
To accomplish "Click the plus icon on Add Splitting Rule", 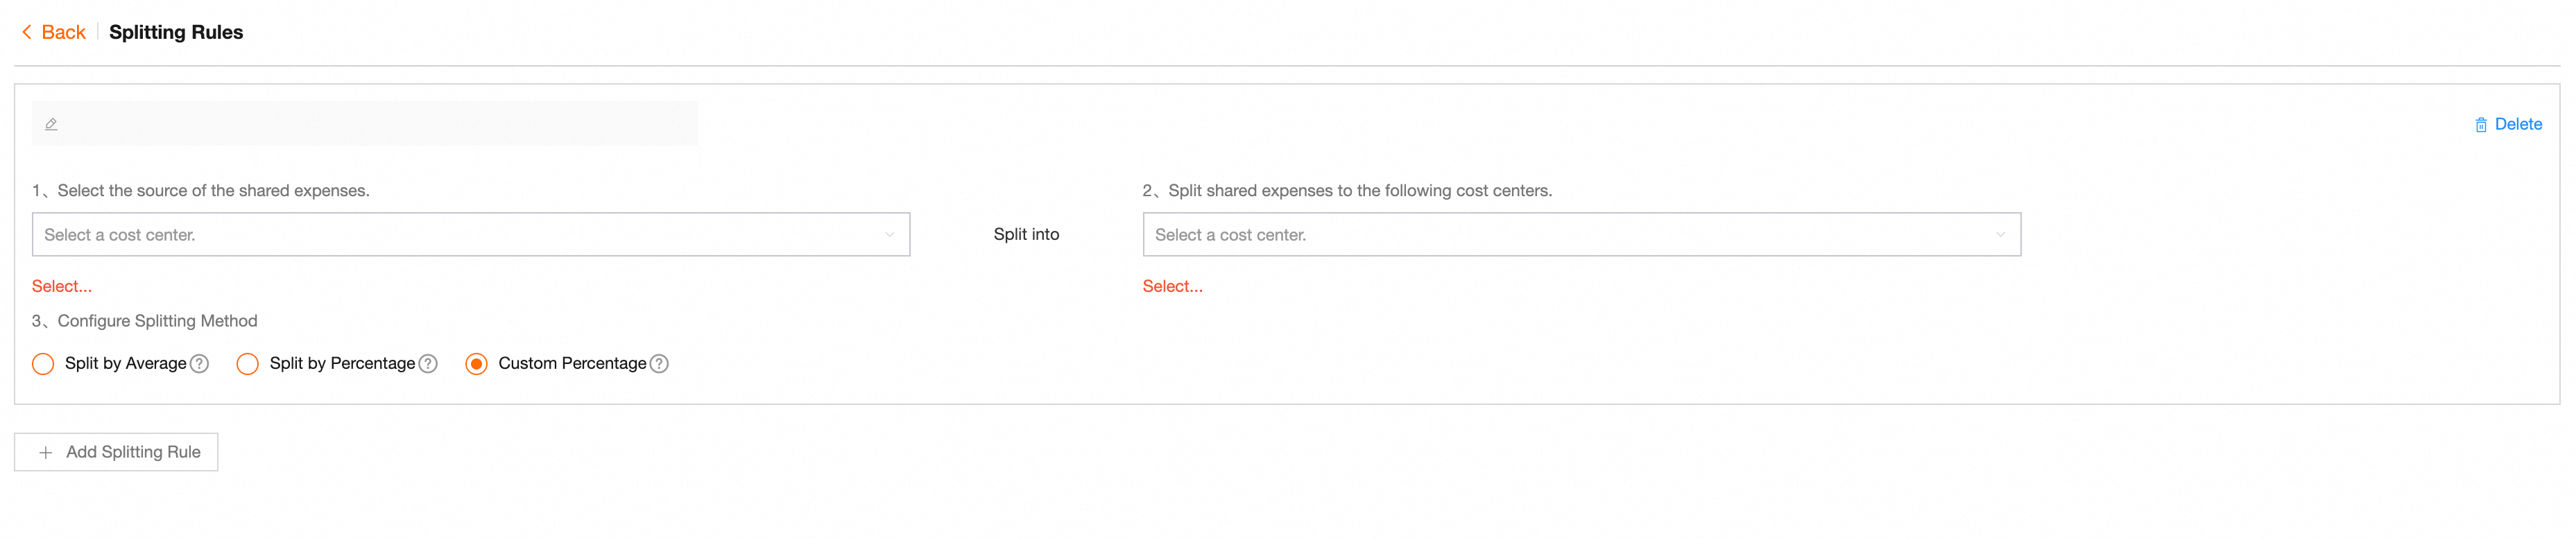I will pos(46,452).
